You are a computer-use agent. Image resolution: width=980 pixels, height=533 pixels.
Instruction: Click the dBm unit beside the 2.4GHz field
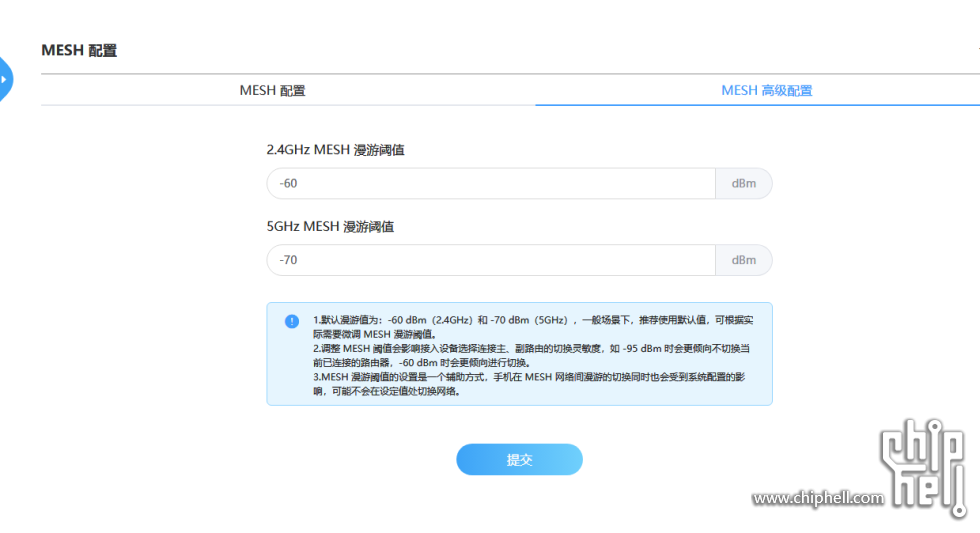pos(743,184)
